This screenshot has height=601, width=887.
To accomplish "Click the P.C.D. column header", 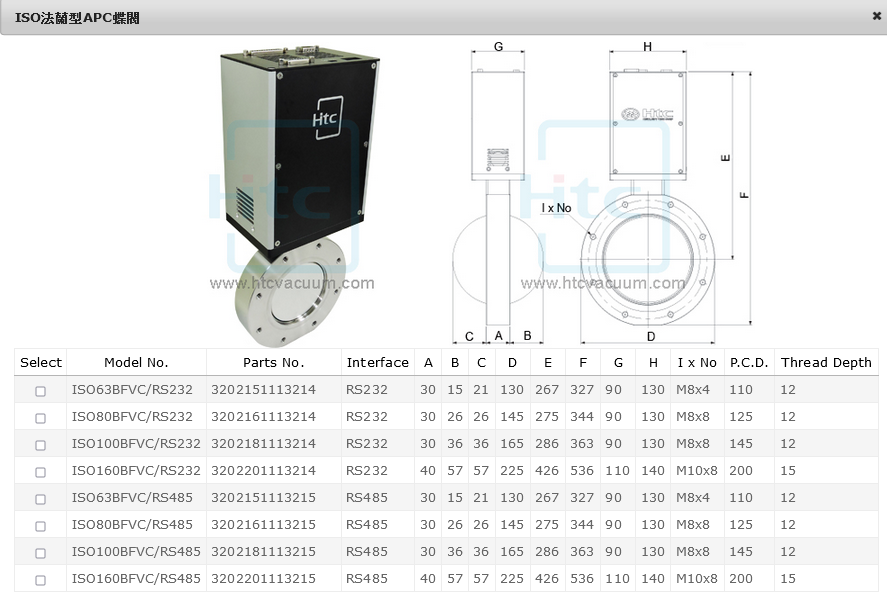I will 748,363.
